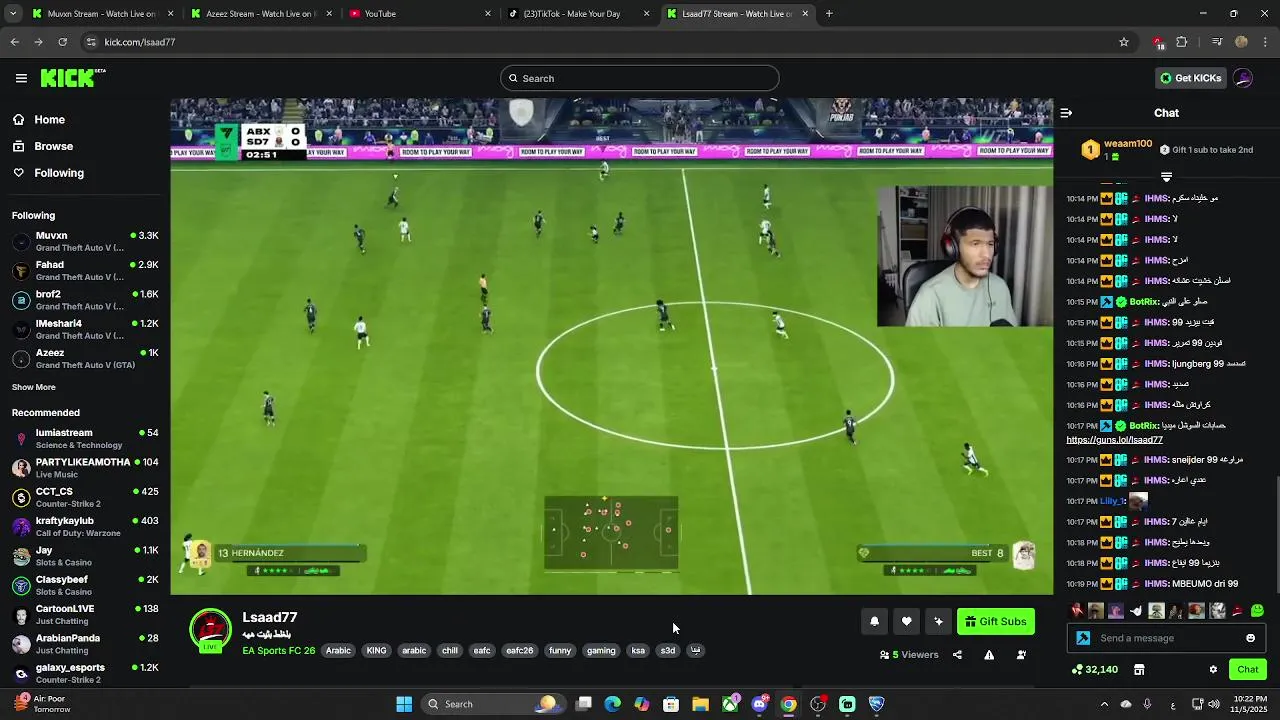Click the Kick search box
This screenshot has width=1280, height=720.
tap(639, 78)
